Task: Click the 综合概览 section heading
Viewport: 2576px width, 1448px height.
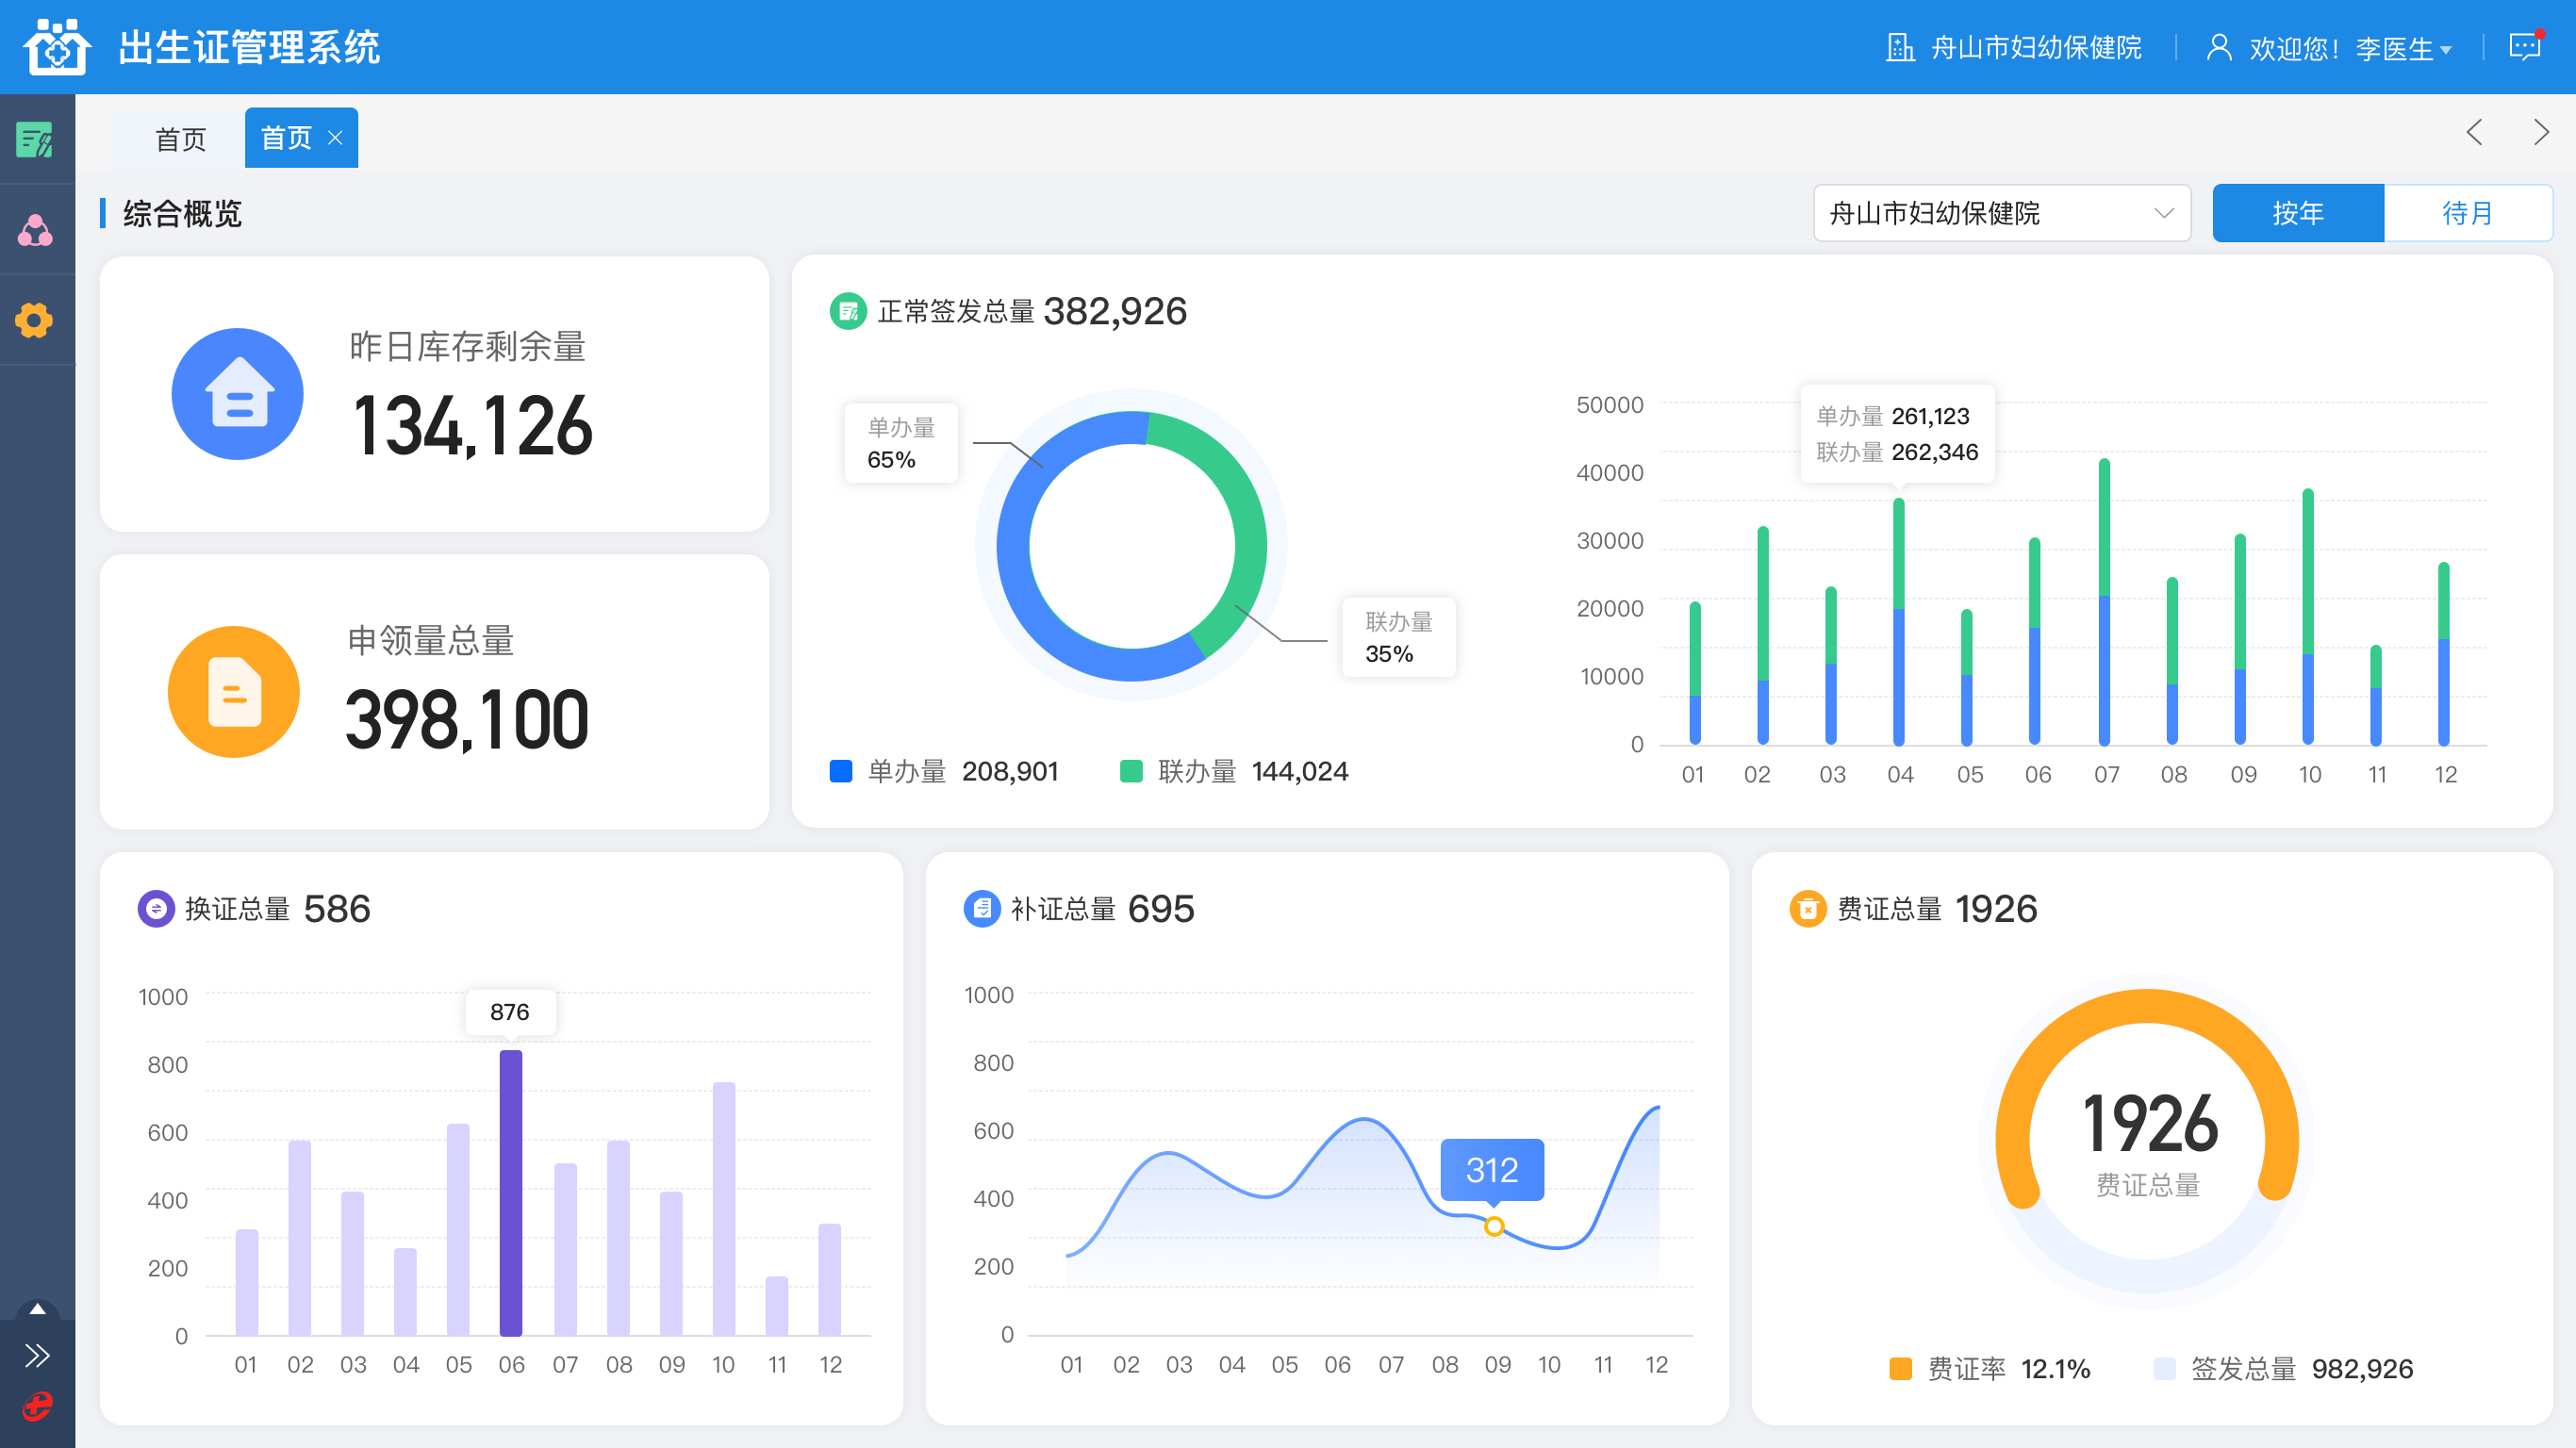Action: [x=182, y=213]
